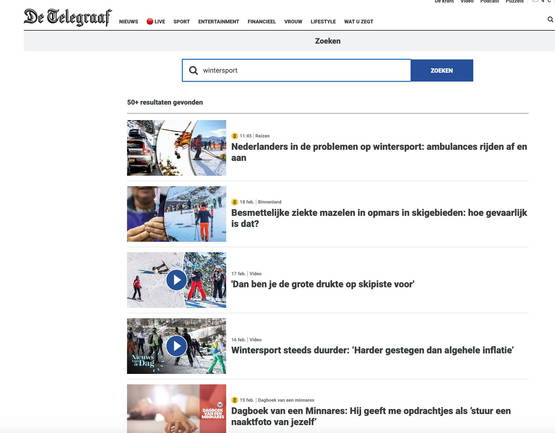Open the VROUW section
This screenshot has width=555, height=433.
[293, 22]
